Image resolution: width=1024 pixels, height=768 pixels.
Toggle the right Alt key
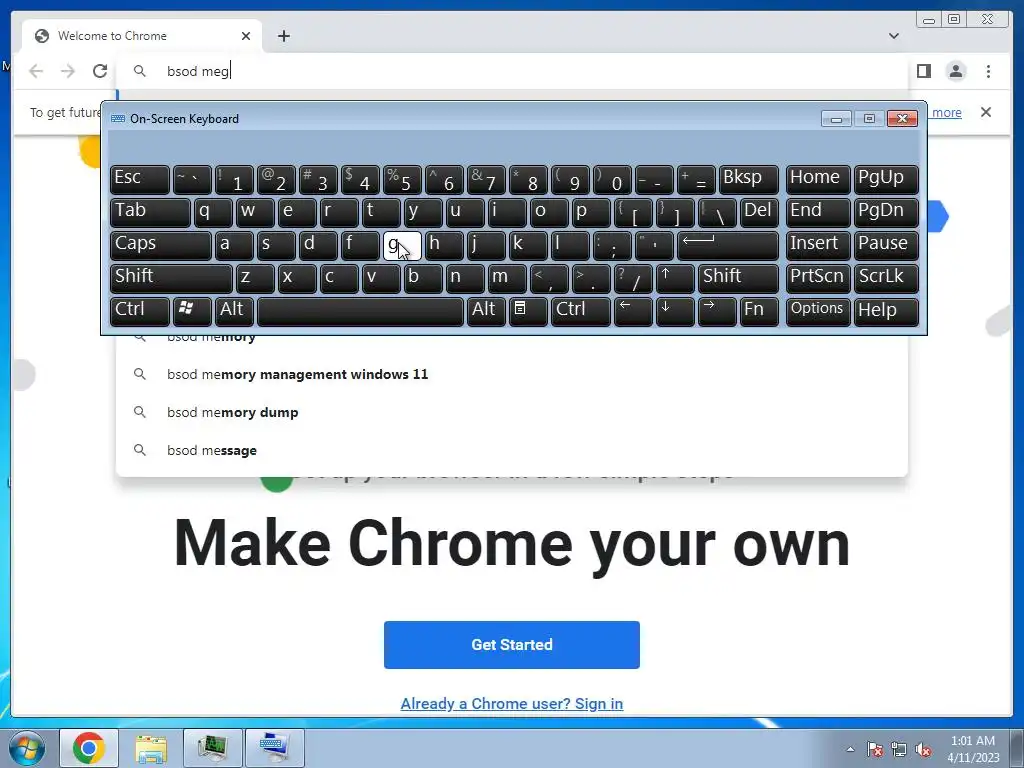[x=486, y=311]
